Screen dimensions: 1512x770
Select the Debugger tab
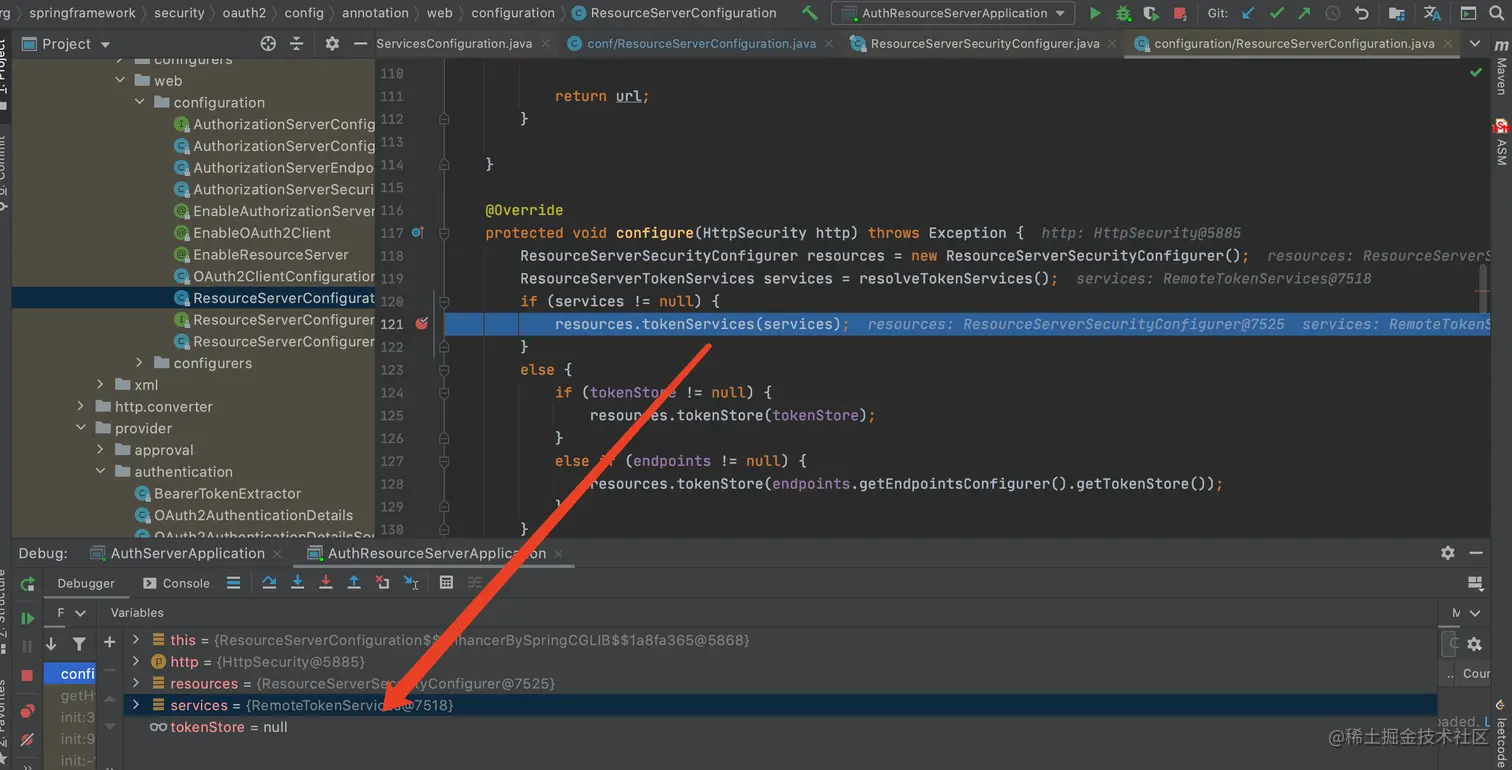(x=86, y=583)
